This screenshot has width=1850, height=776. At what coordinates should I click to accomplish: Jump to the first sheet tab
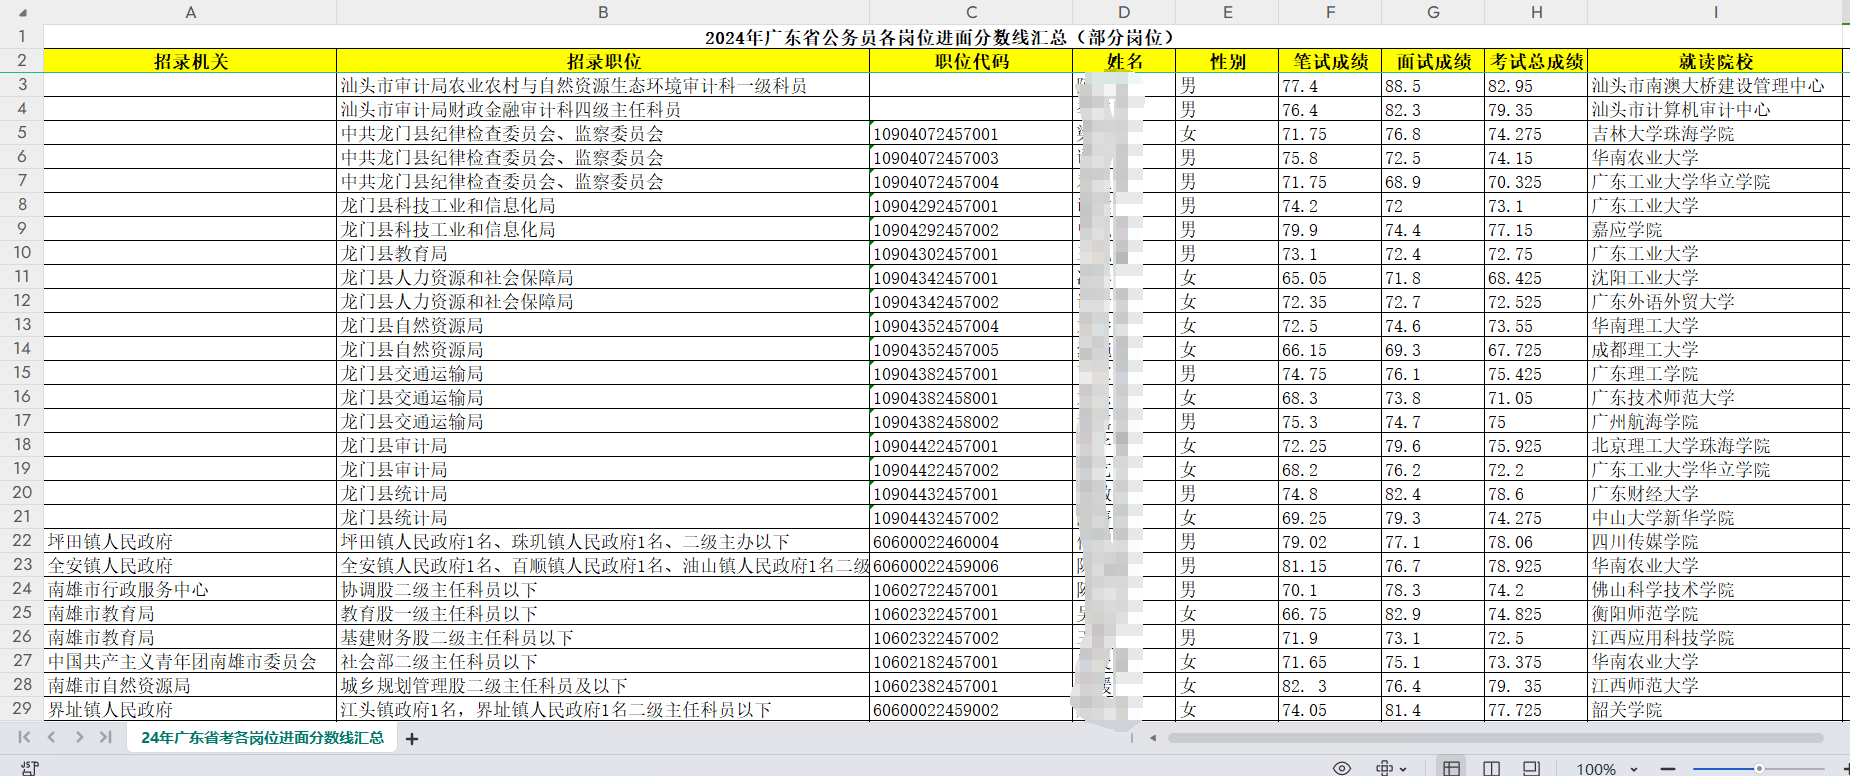coord(24,737)
